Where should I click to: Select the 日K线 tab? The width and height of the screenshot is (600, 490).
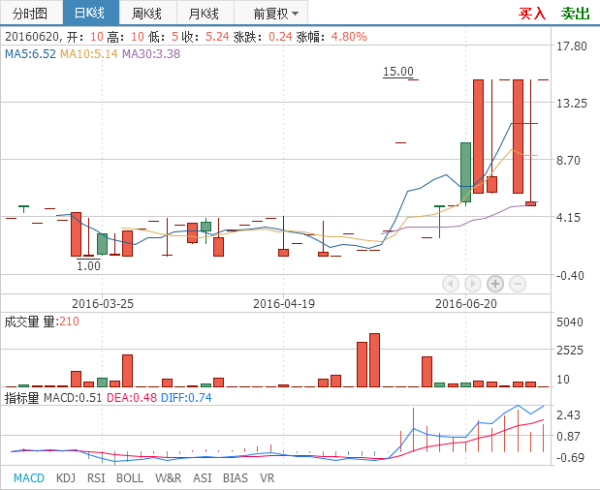(x=91, y=13)
